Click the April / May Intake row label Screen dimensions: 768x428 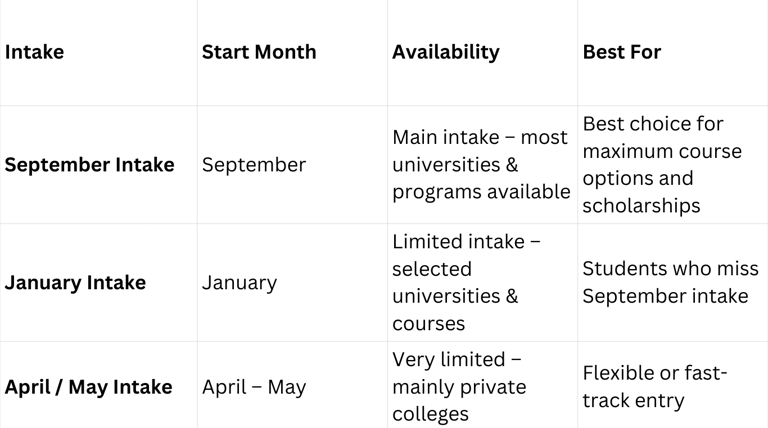point(88,387)
